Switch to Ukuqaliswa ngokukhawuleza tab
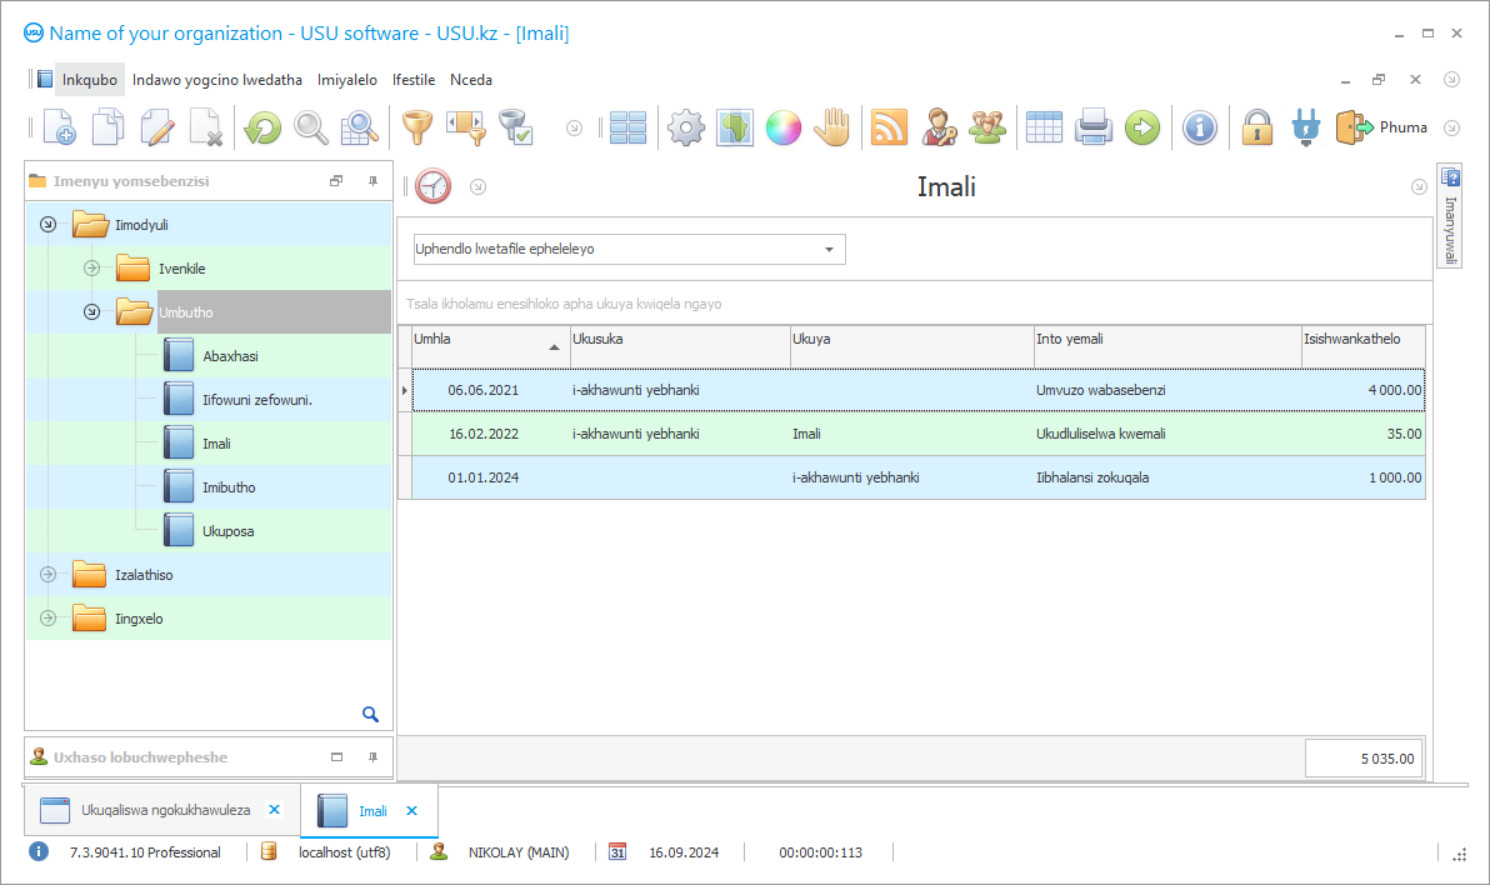Viewport: 1490px width, 885px height. pos(165,810)
